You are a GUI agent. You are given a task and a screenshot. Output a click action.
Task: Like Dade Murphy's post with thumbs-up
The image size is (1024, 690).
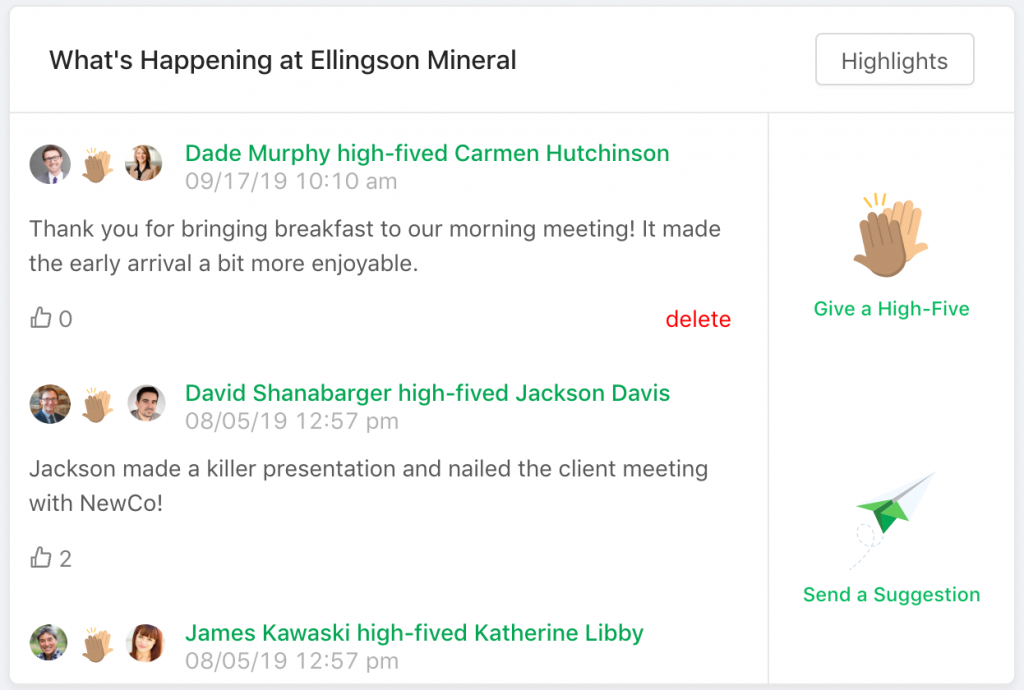40,318
